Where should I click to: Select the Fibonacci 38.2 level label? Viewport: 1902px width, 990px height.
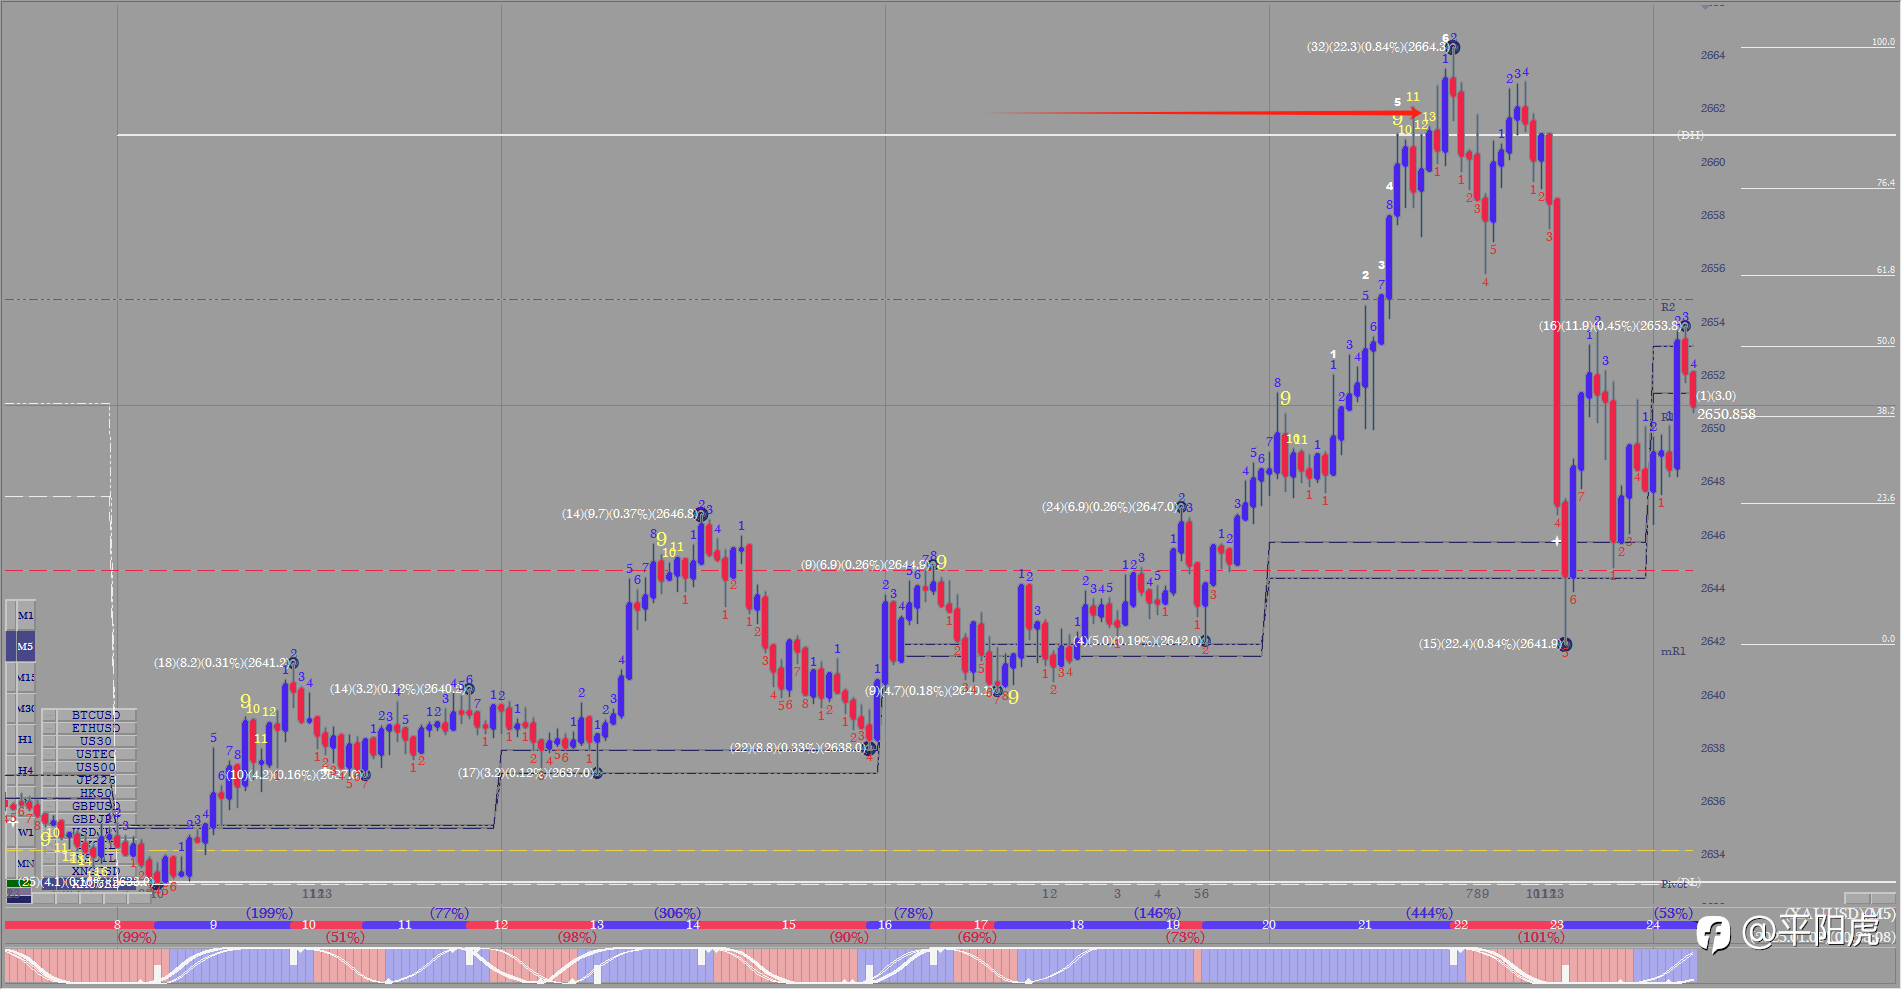coord(1885,411)
